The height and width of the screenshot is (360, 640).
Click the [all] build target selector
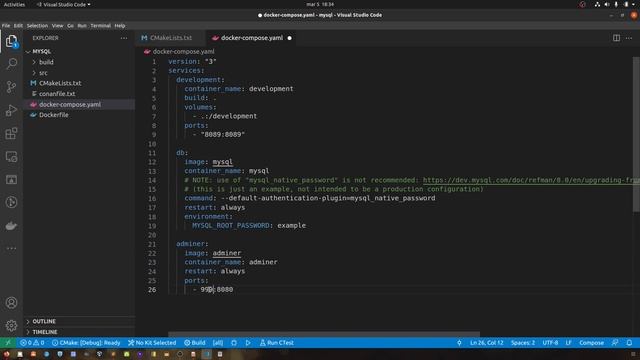pyautogui.click(x=218, y=342)
